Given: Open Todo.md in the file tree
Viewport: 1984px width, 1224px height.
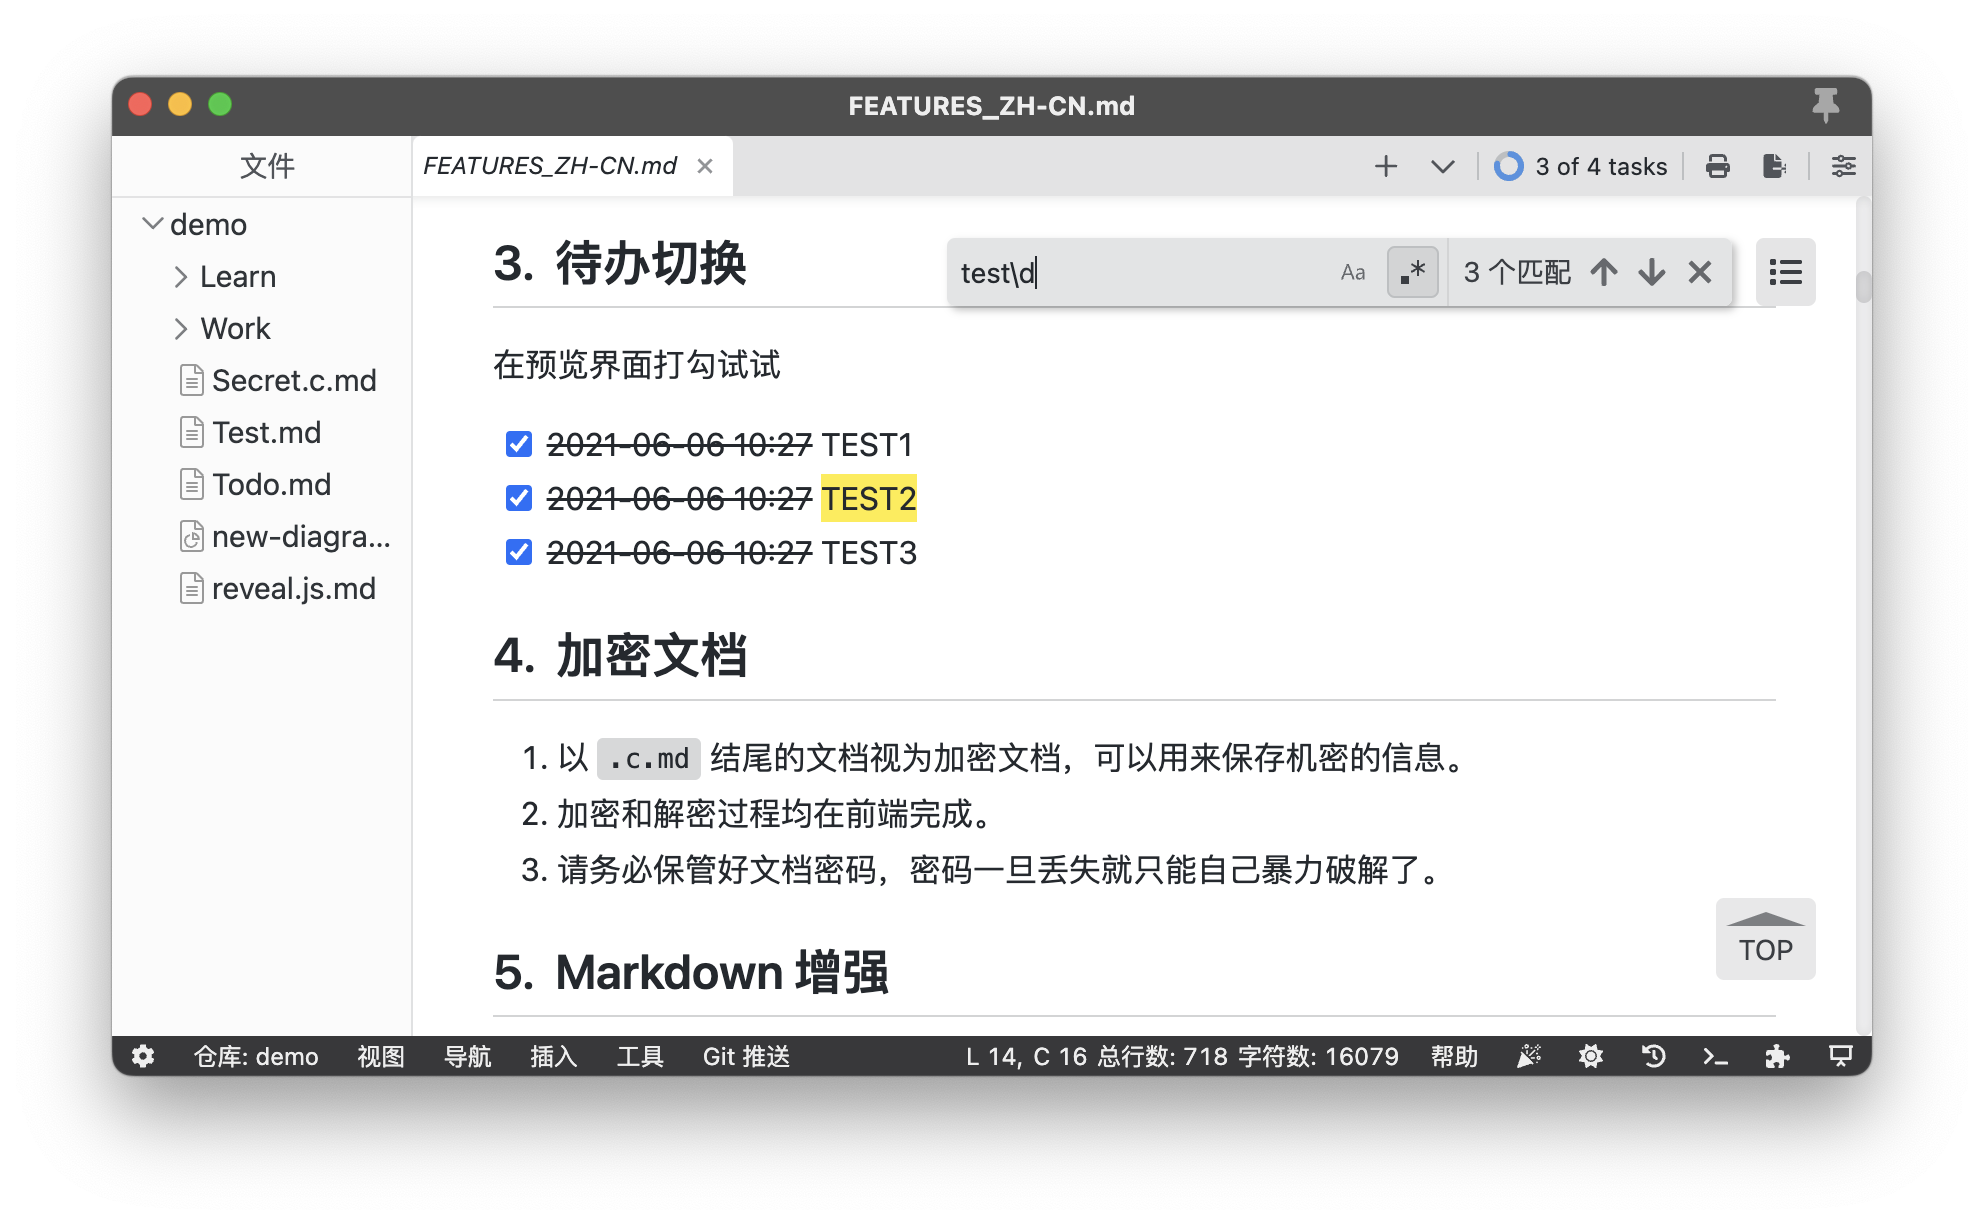Looking at the screenshot, I should 271,485.
